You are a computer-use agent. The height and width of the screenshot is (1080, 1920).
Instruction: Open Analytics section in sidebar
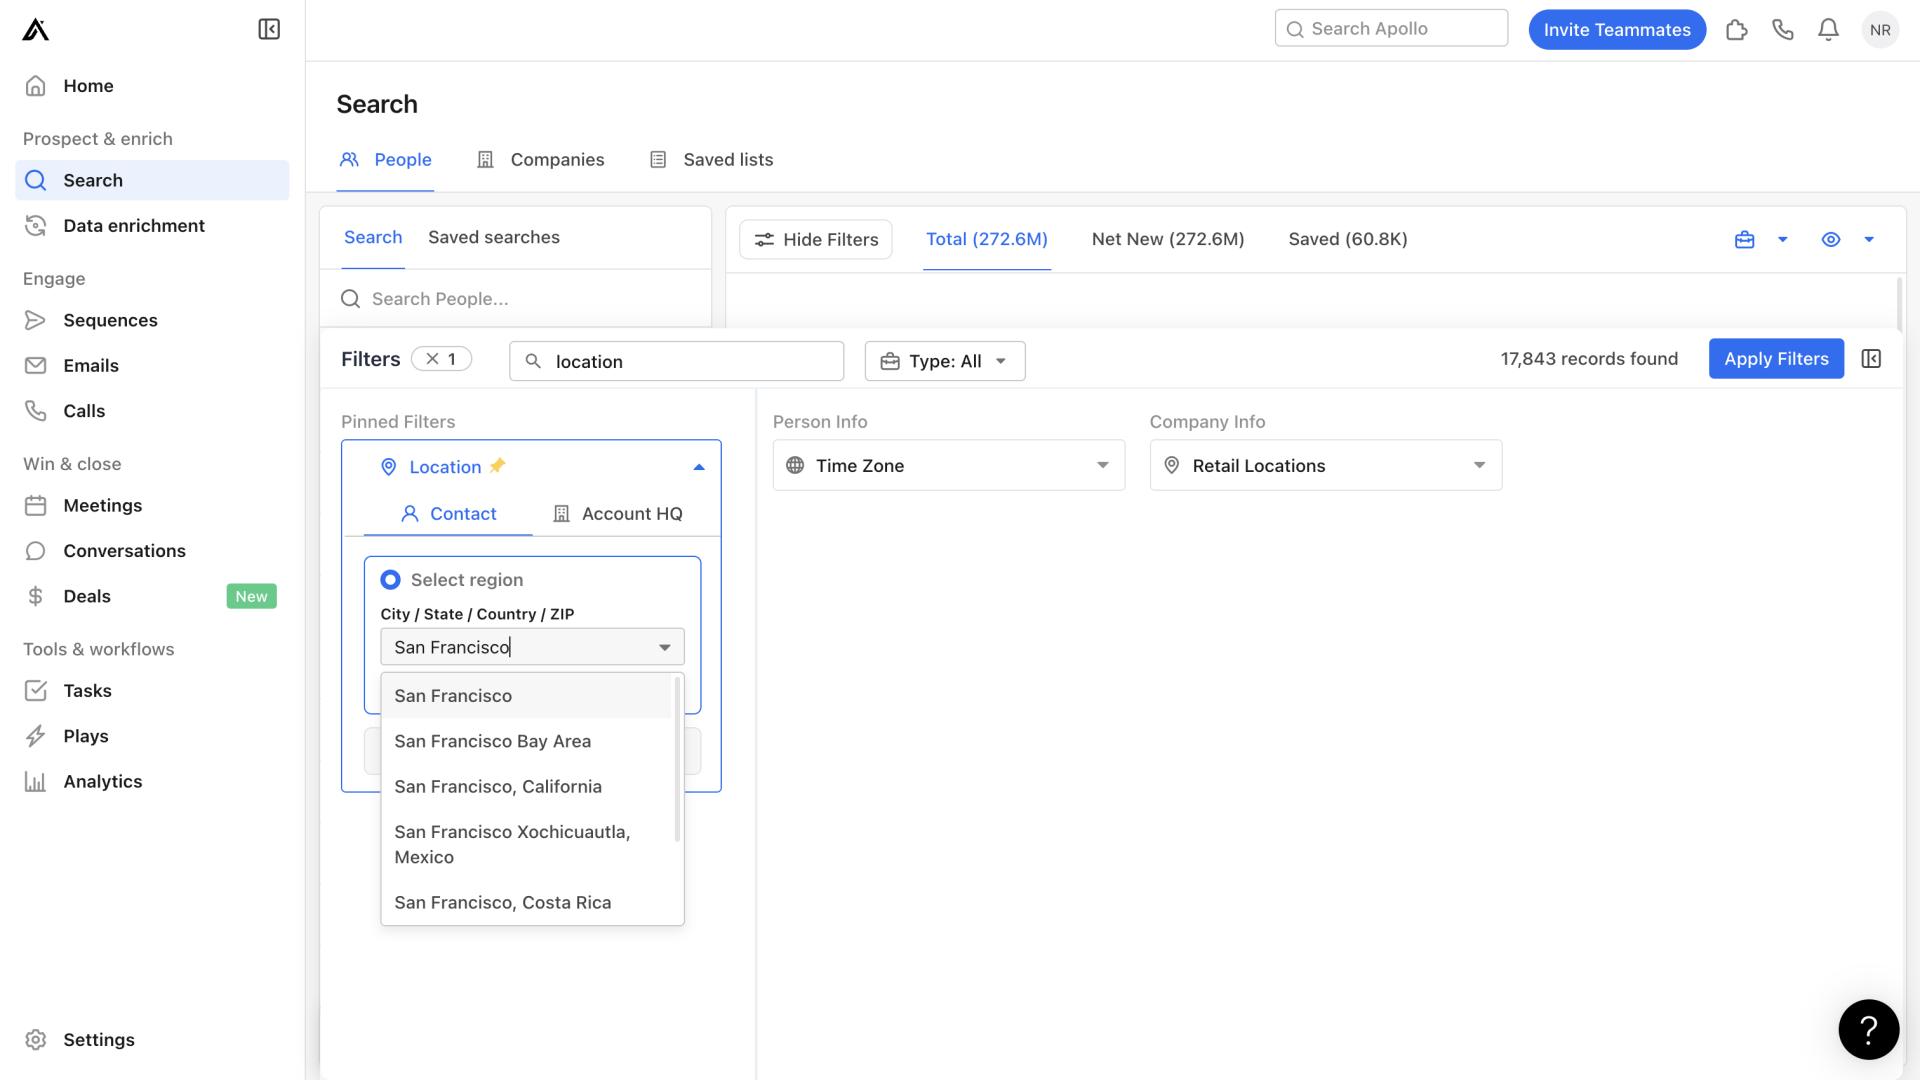pyautogui.click(x=102, y=779)
